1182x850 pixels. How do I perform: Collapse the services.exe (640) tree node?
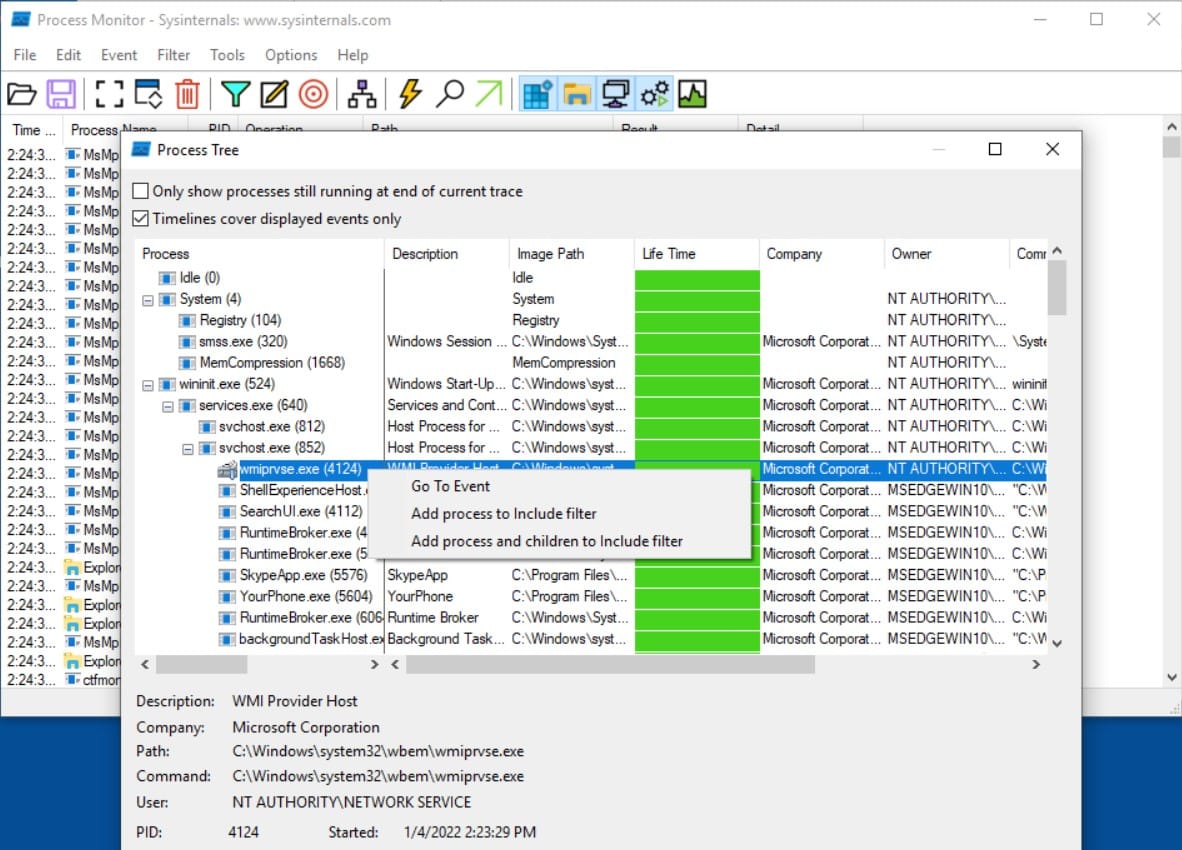[167, 406]
